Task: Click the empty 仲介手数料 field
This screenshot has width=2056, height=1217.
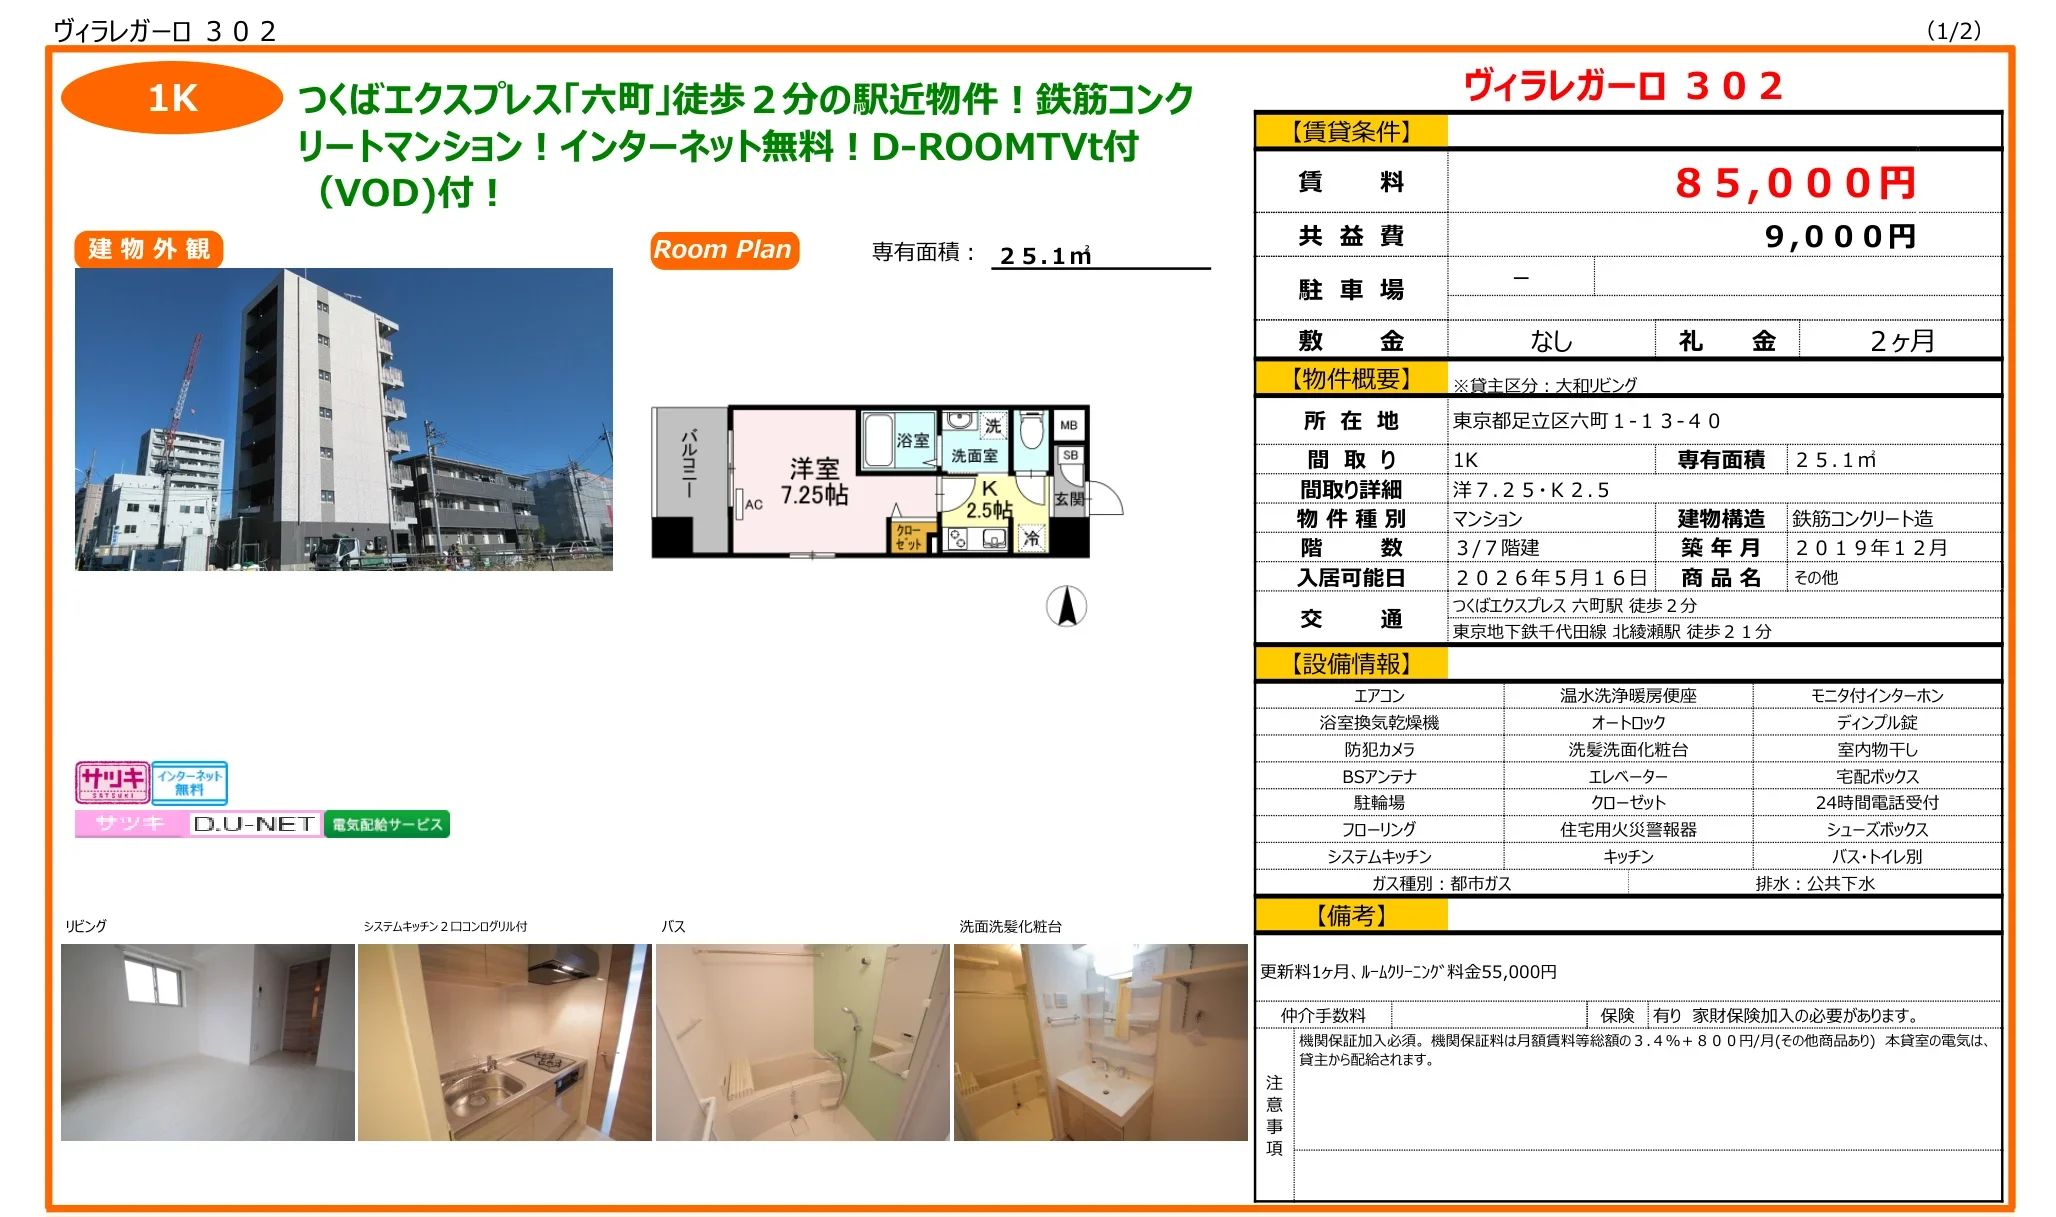Action: click(x=1488, y=1015)
